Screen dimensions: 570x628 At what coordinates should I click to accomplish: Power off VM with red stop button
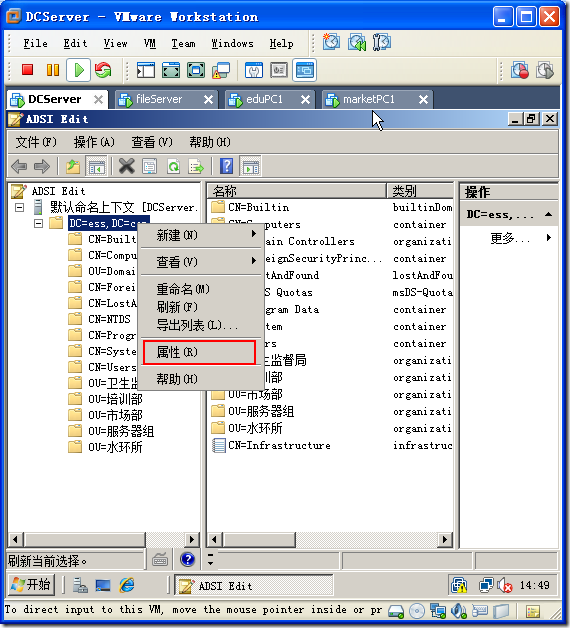pos(27,70)
